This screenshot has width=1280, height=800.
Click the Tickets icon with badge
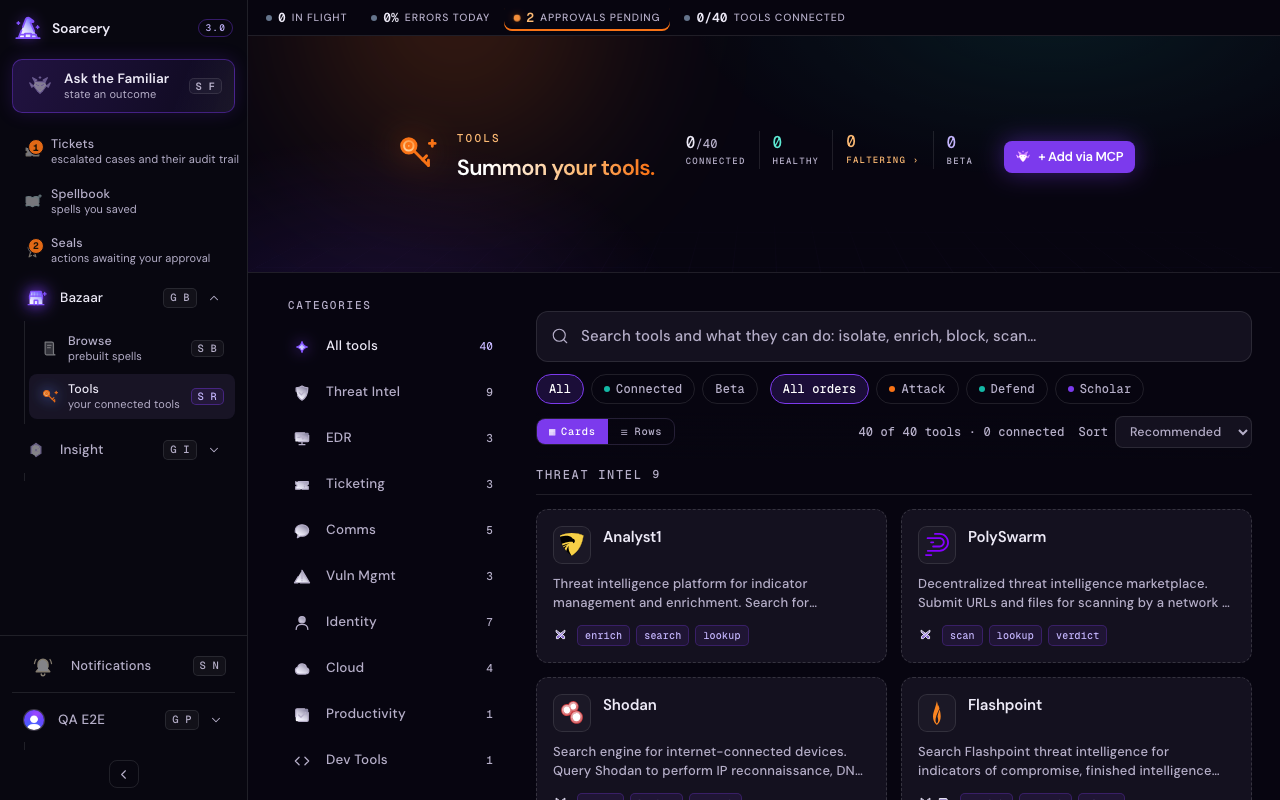[33, 150]
